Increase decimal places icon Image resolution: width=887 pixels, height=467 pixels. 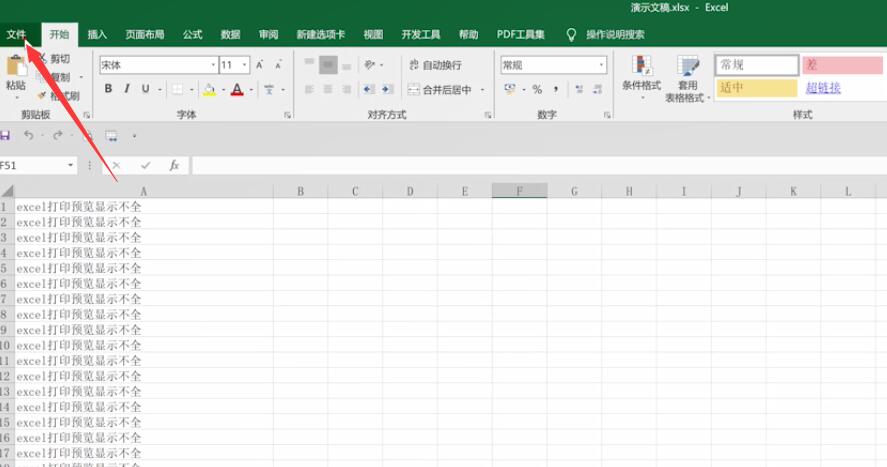point(579,89)
